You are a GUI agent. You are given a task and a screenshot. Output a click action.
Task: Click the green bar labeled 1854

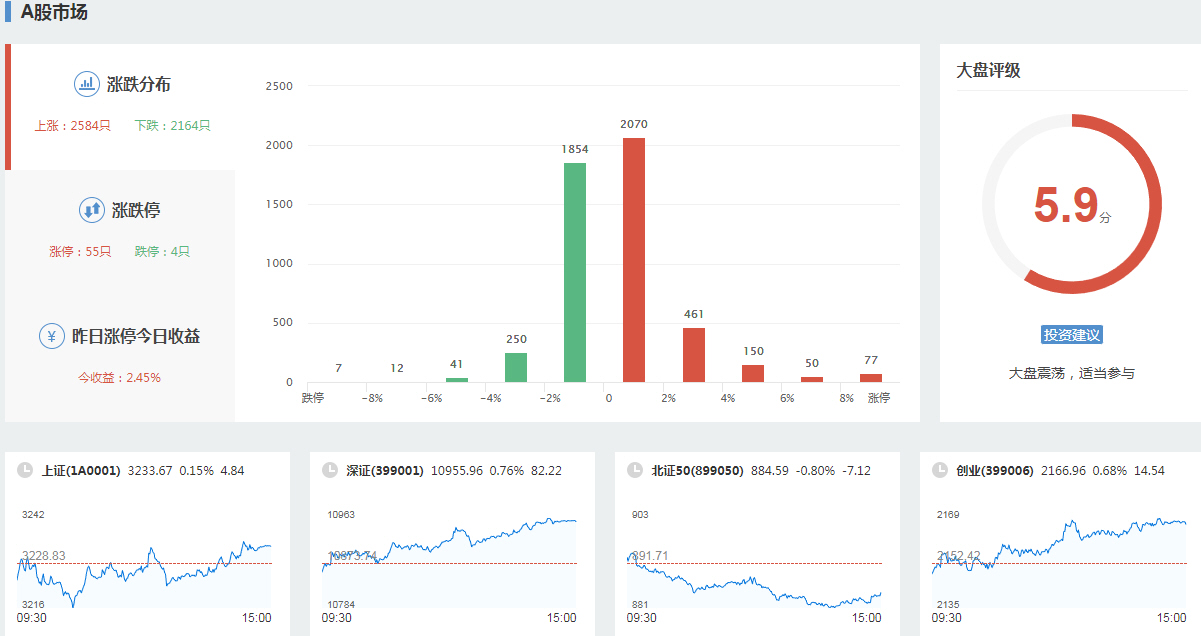(x=575, y=272)
